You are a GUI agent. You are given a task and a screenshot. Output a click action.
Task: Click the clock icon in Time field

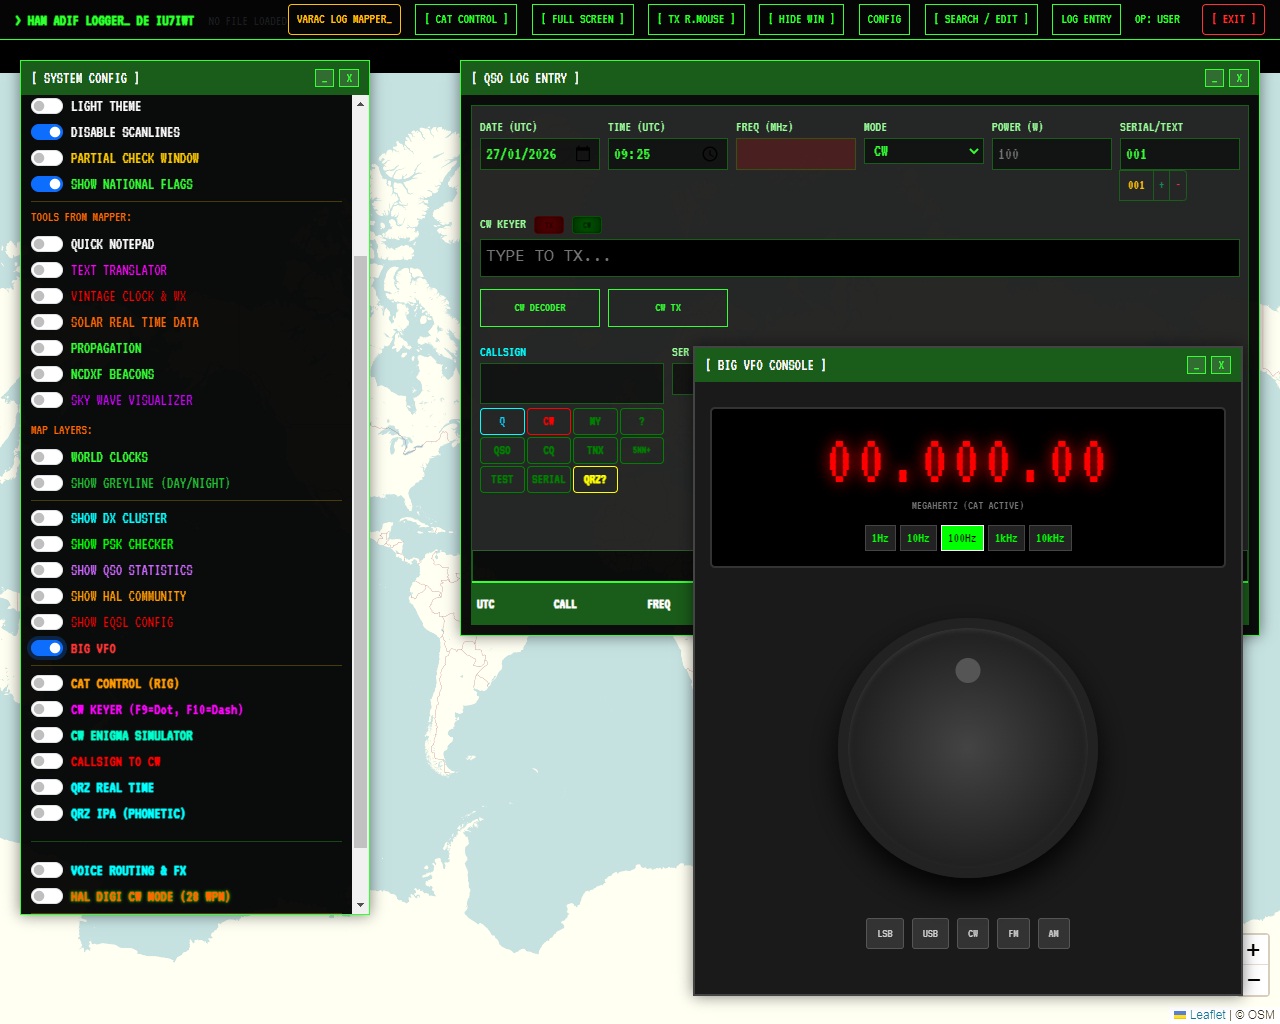[x=710, y=154]
